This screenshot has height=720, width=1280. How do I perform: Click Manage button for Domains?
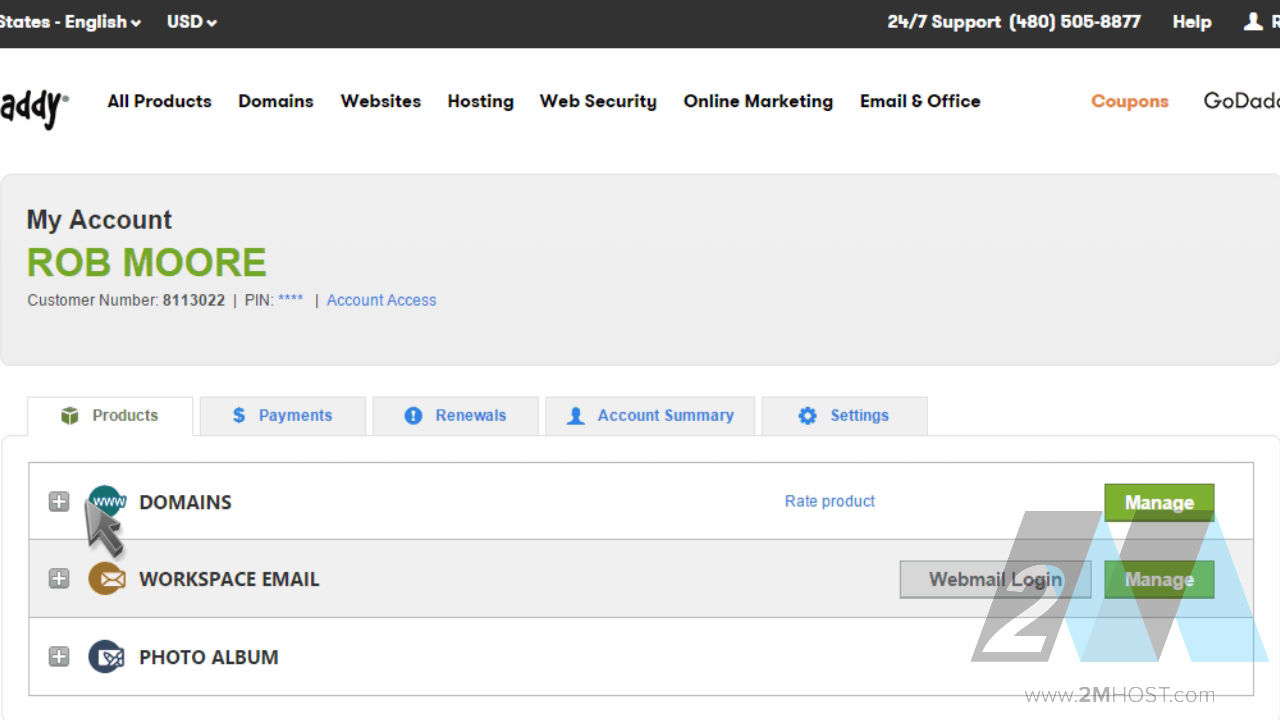pos(1159,502)
